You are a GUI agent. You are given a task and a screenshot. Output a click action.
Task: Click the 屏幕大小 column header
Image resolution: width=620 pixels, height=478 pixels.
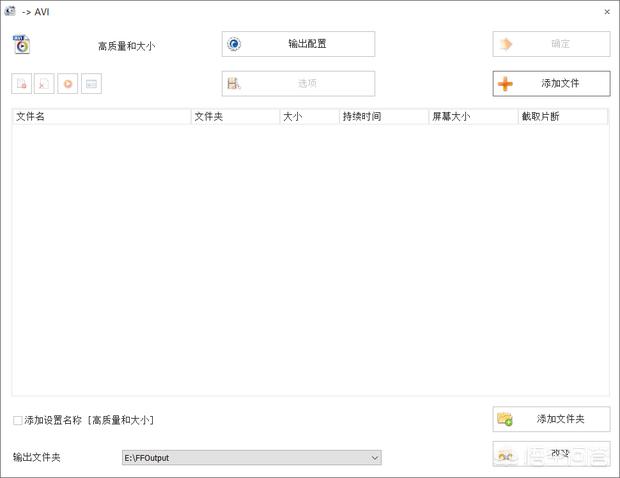click(471, 117)
